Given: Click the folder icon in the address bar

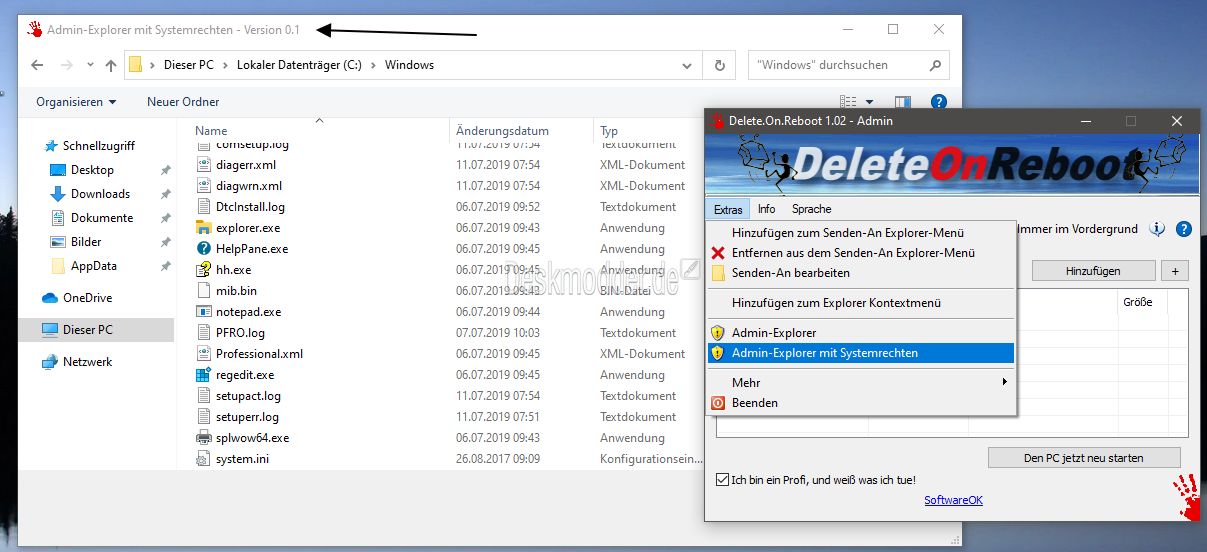Looking at the screenshot, I should 136,65.
